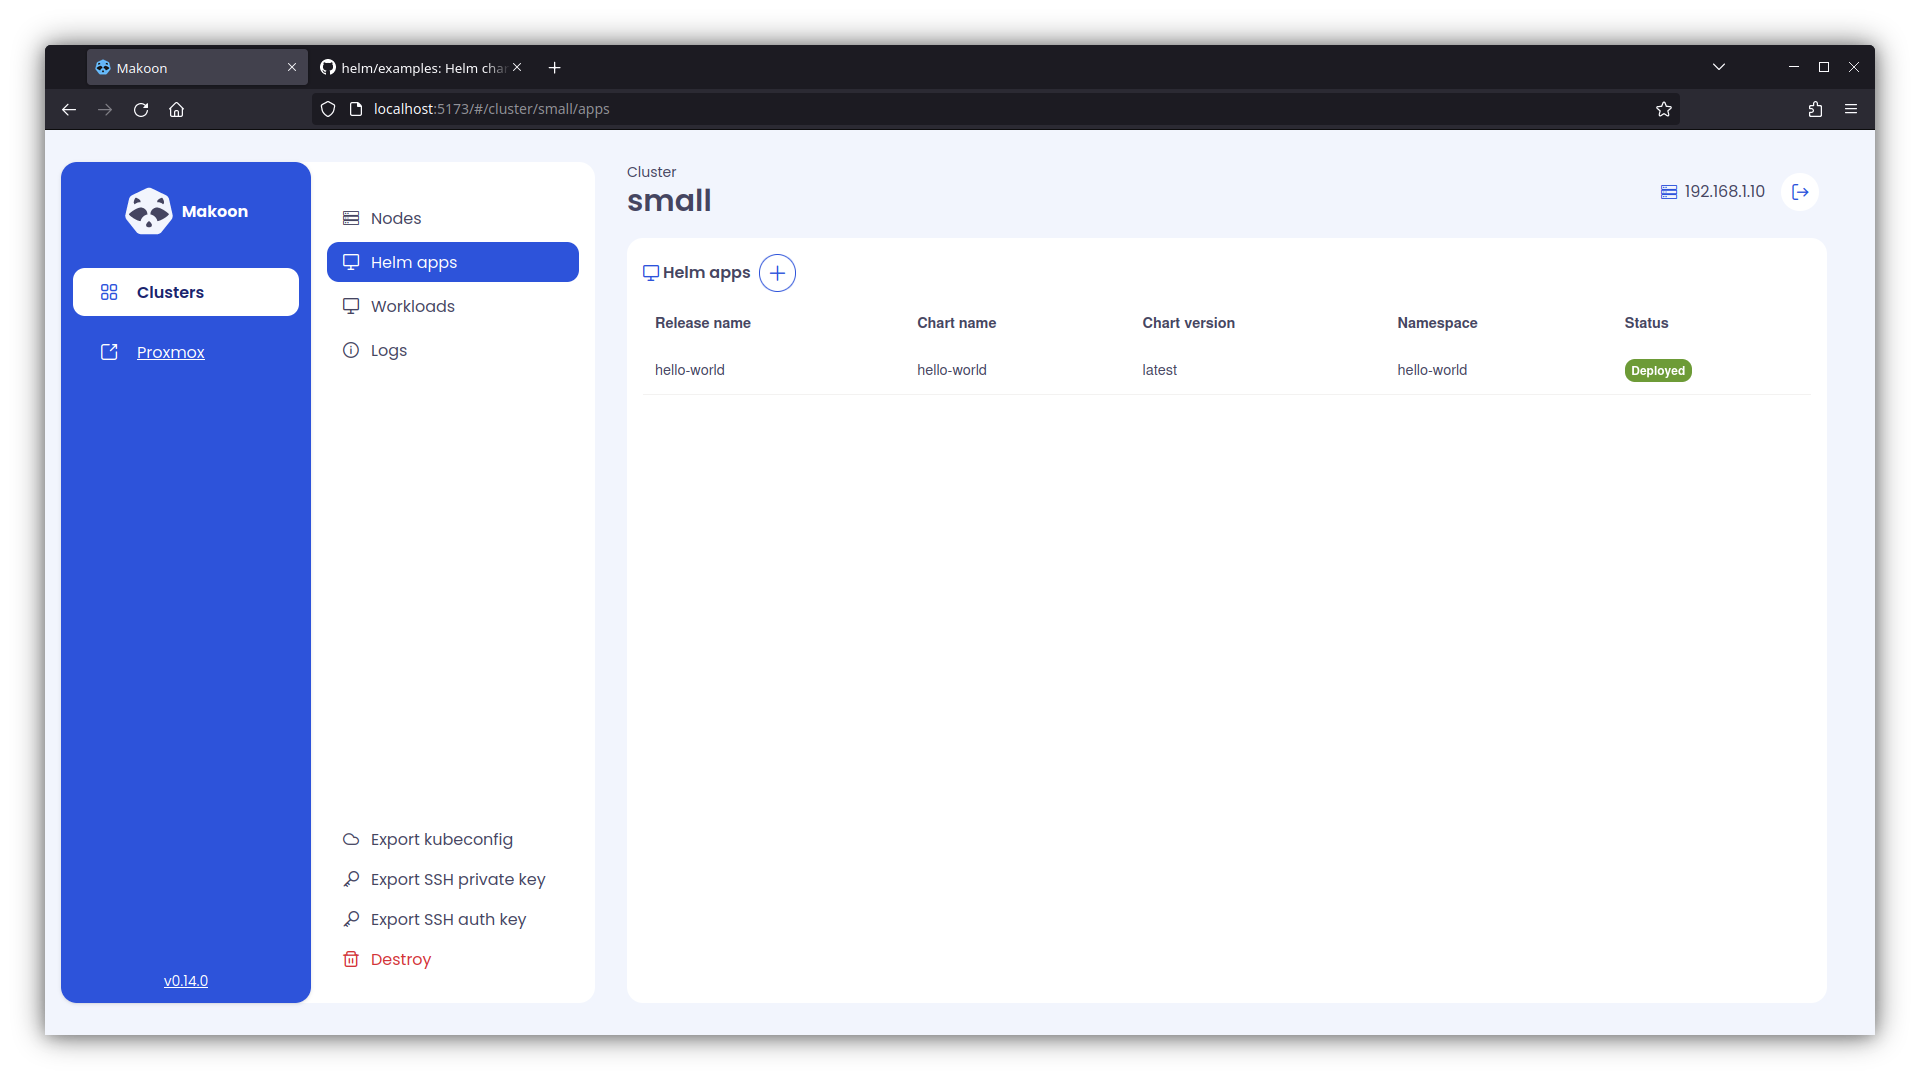Viewport: 1920px width, 1080px height.
Task: Expand the cluster nodes list
Action: coord(394,218)
